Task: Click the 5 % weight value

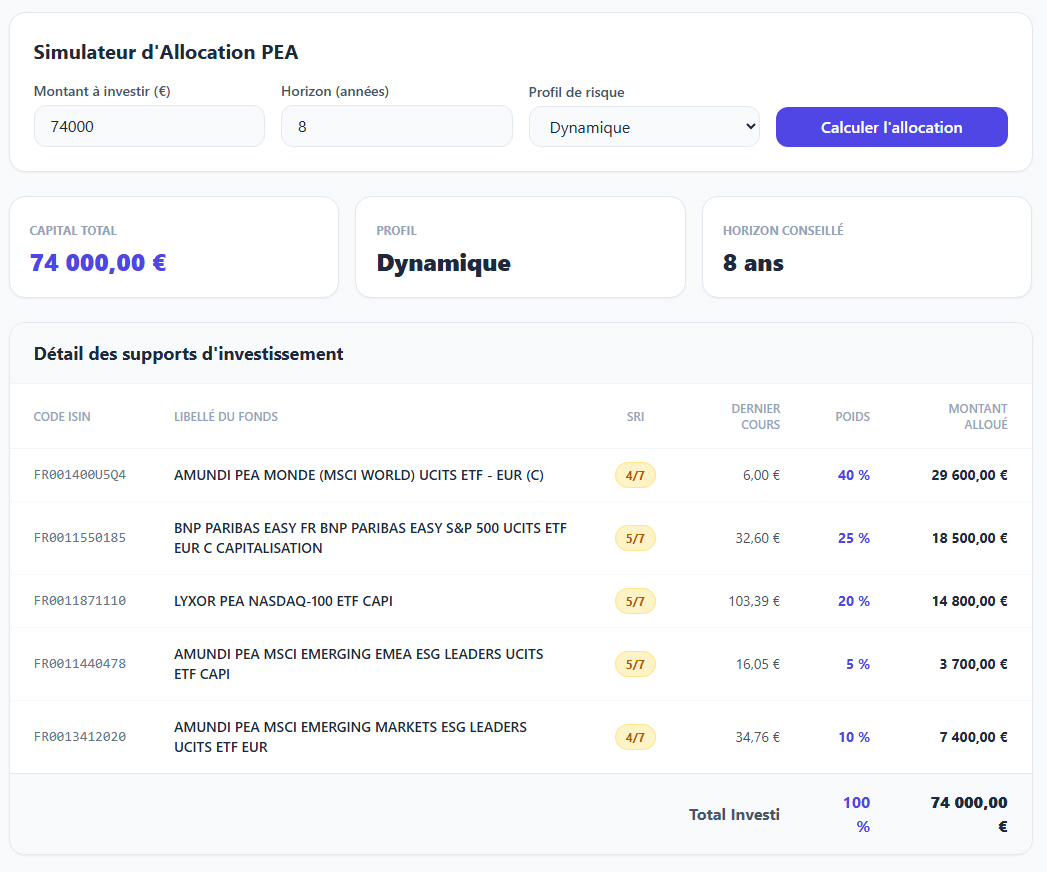Action: click(x=857, y=664)
